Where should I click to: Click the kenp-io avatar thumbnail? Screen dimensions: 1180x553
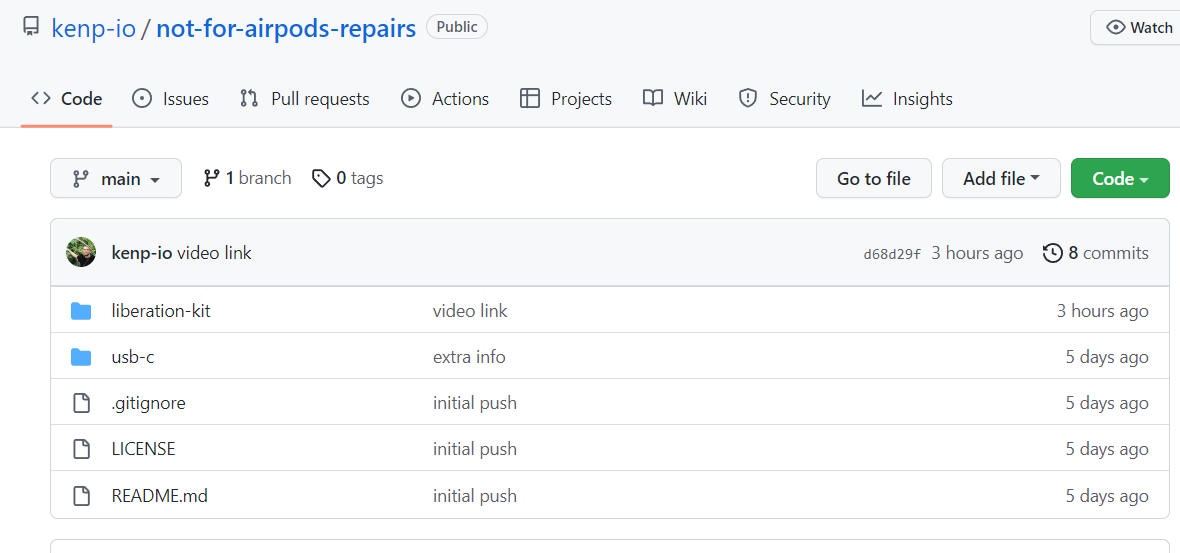click(81, 252)
